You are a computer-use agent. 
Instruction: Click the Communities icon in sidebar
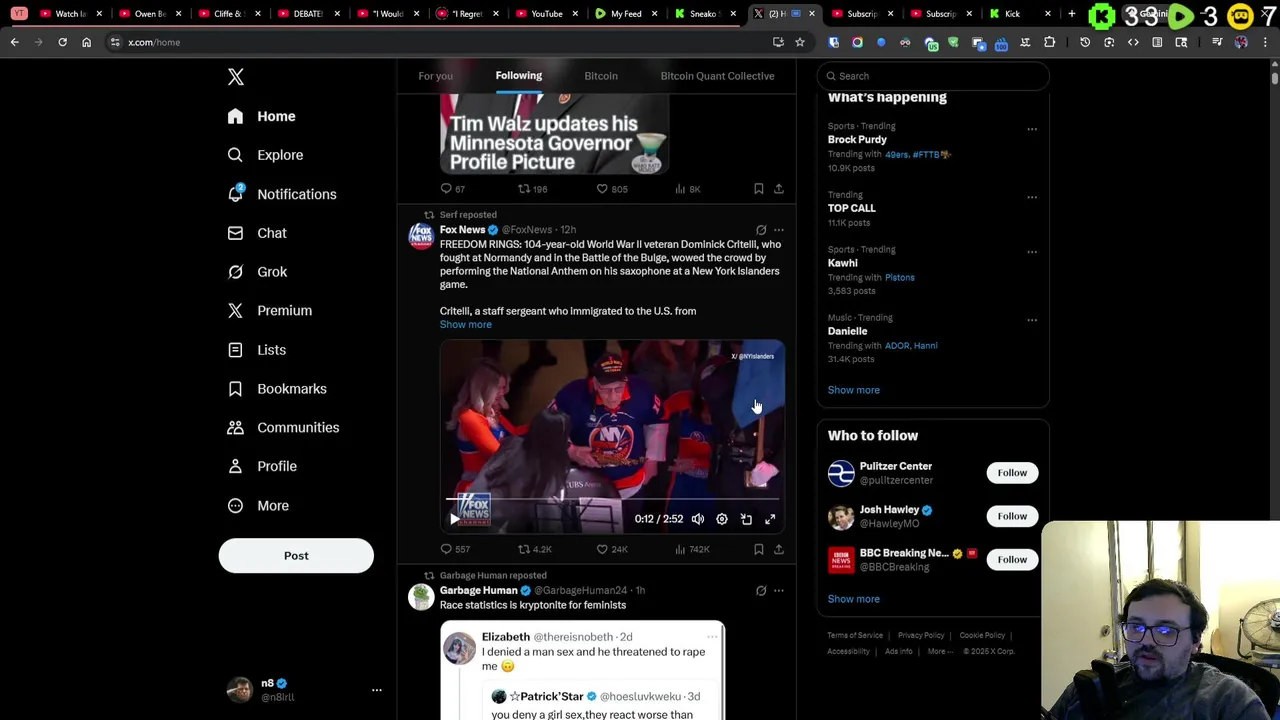pyautogui.click(x=235, y=428)
